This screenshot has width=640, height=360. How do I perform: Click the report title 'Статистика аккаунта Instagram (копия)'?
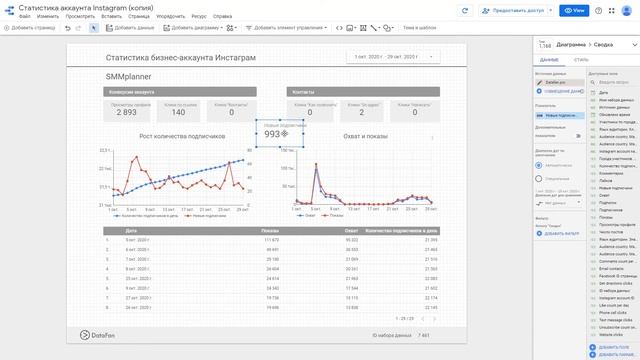click(86, 8)
